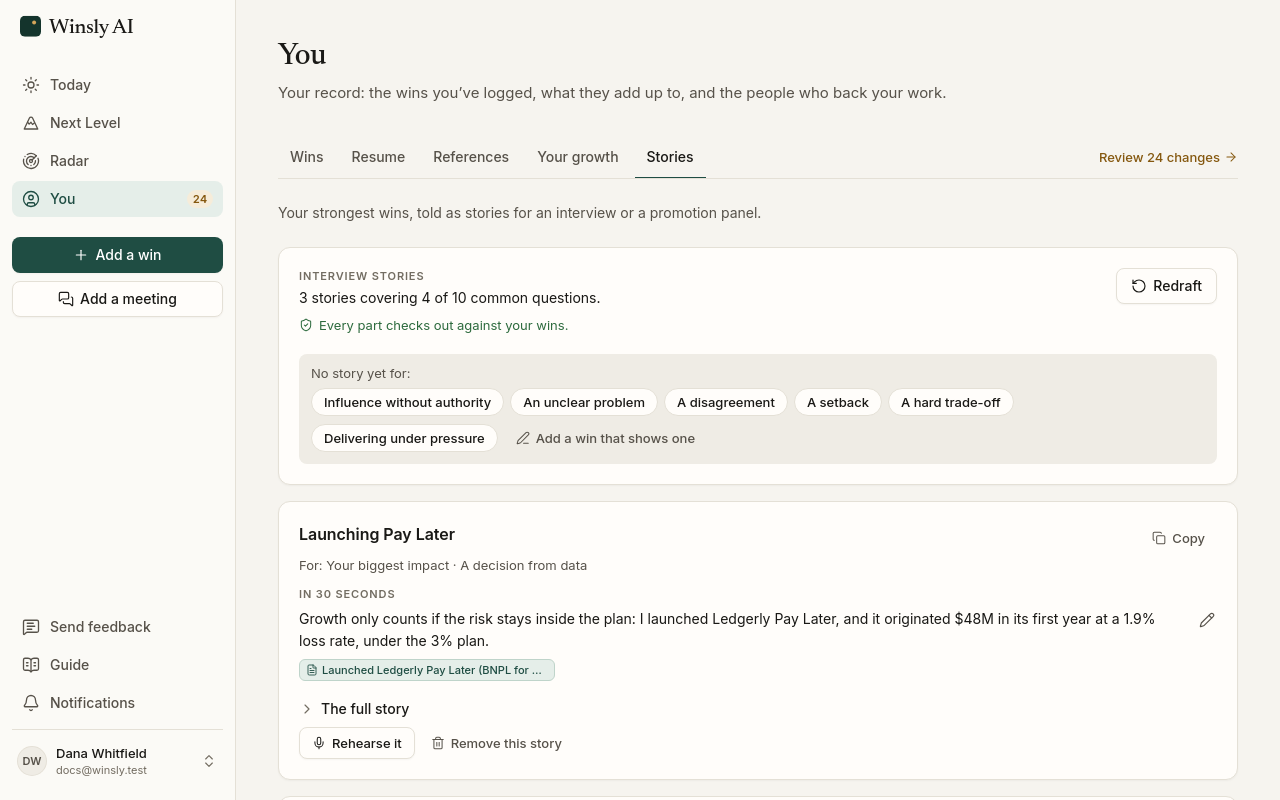Expand the Dana Whitfield account switcher
Screen dimensions: 1280x800
point(117,761)
